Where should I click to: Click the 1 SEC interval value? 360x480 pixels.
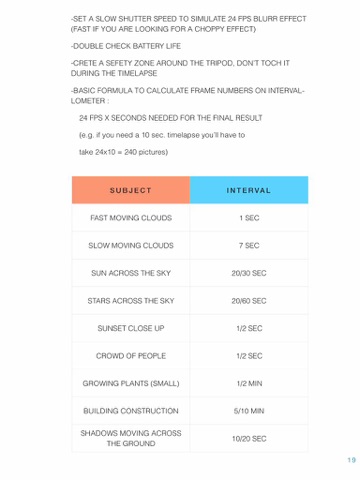[249, 218]
